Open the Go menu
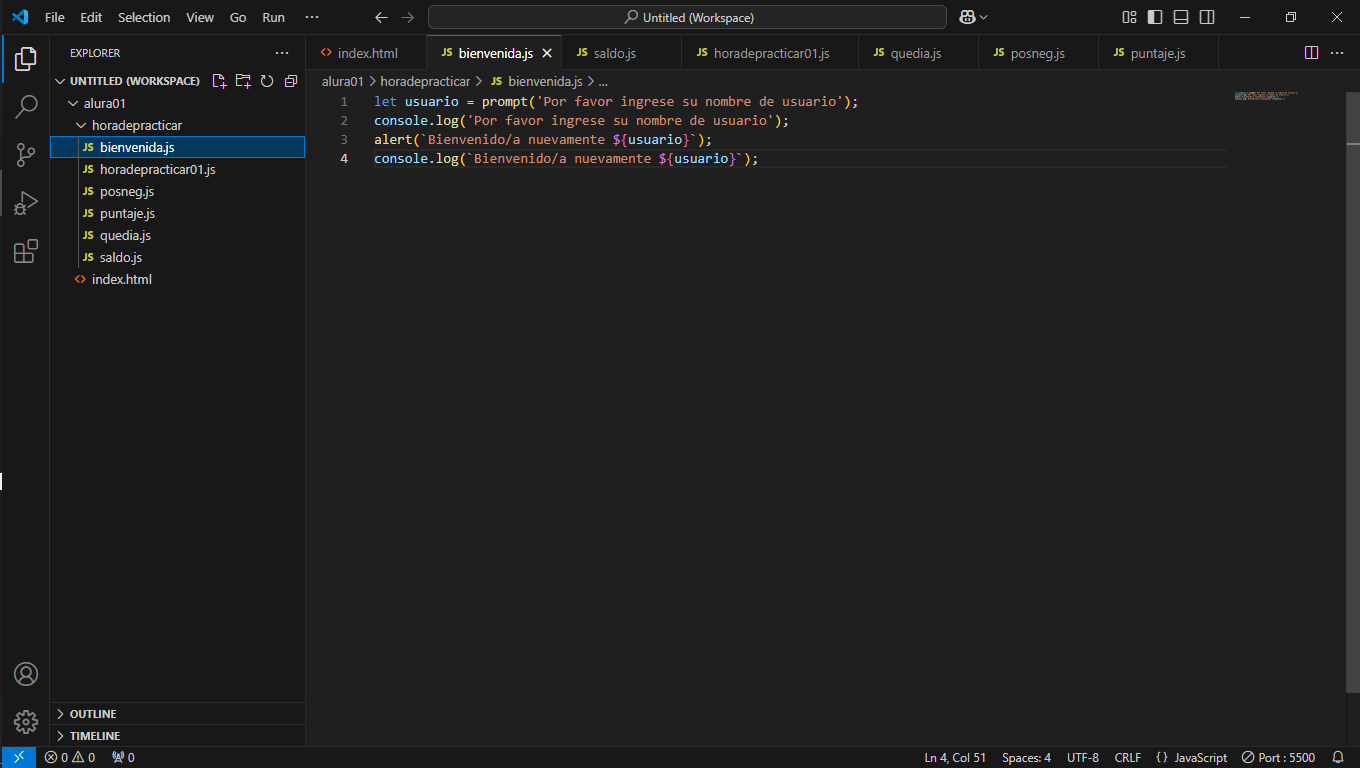The height and width of the screenshot is (768, 1360). [238, 17]
